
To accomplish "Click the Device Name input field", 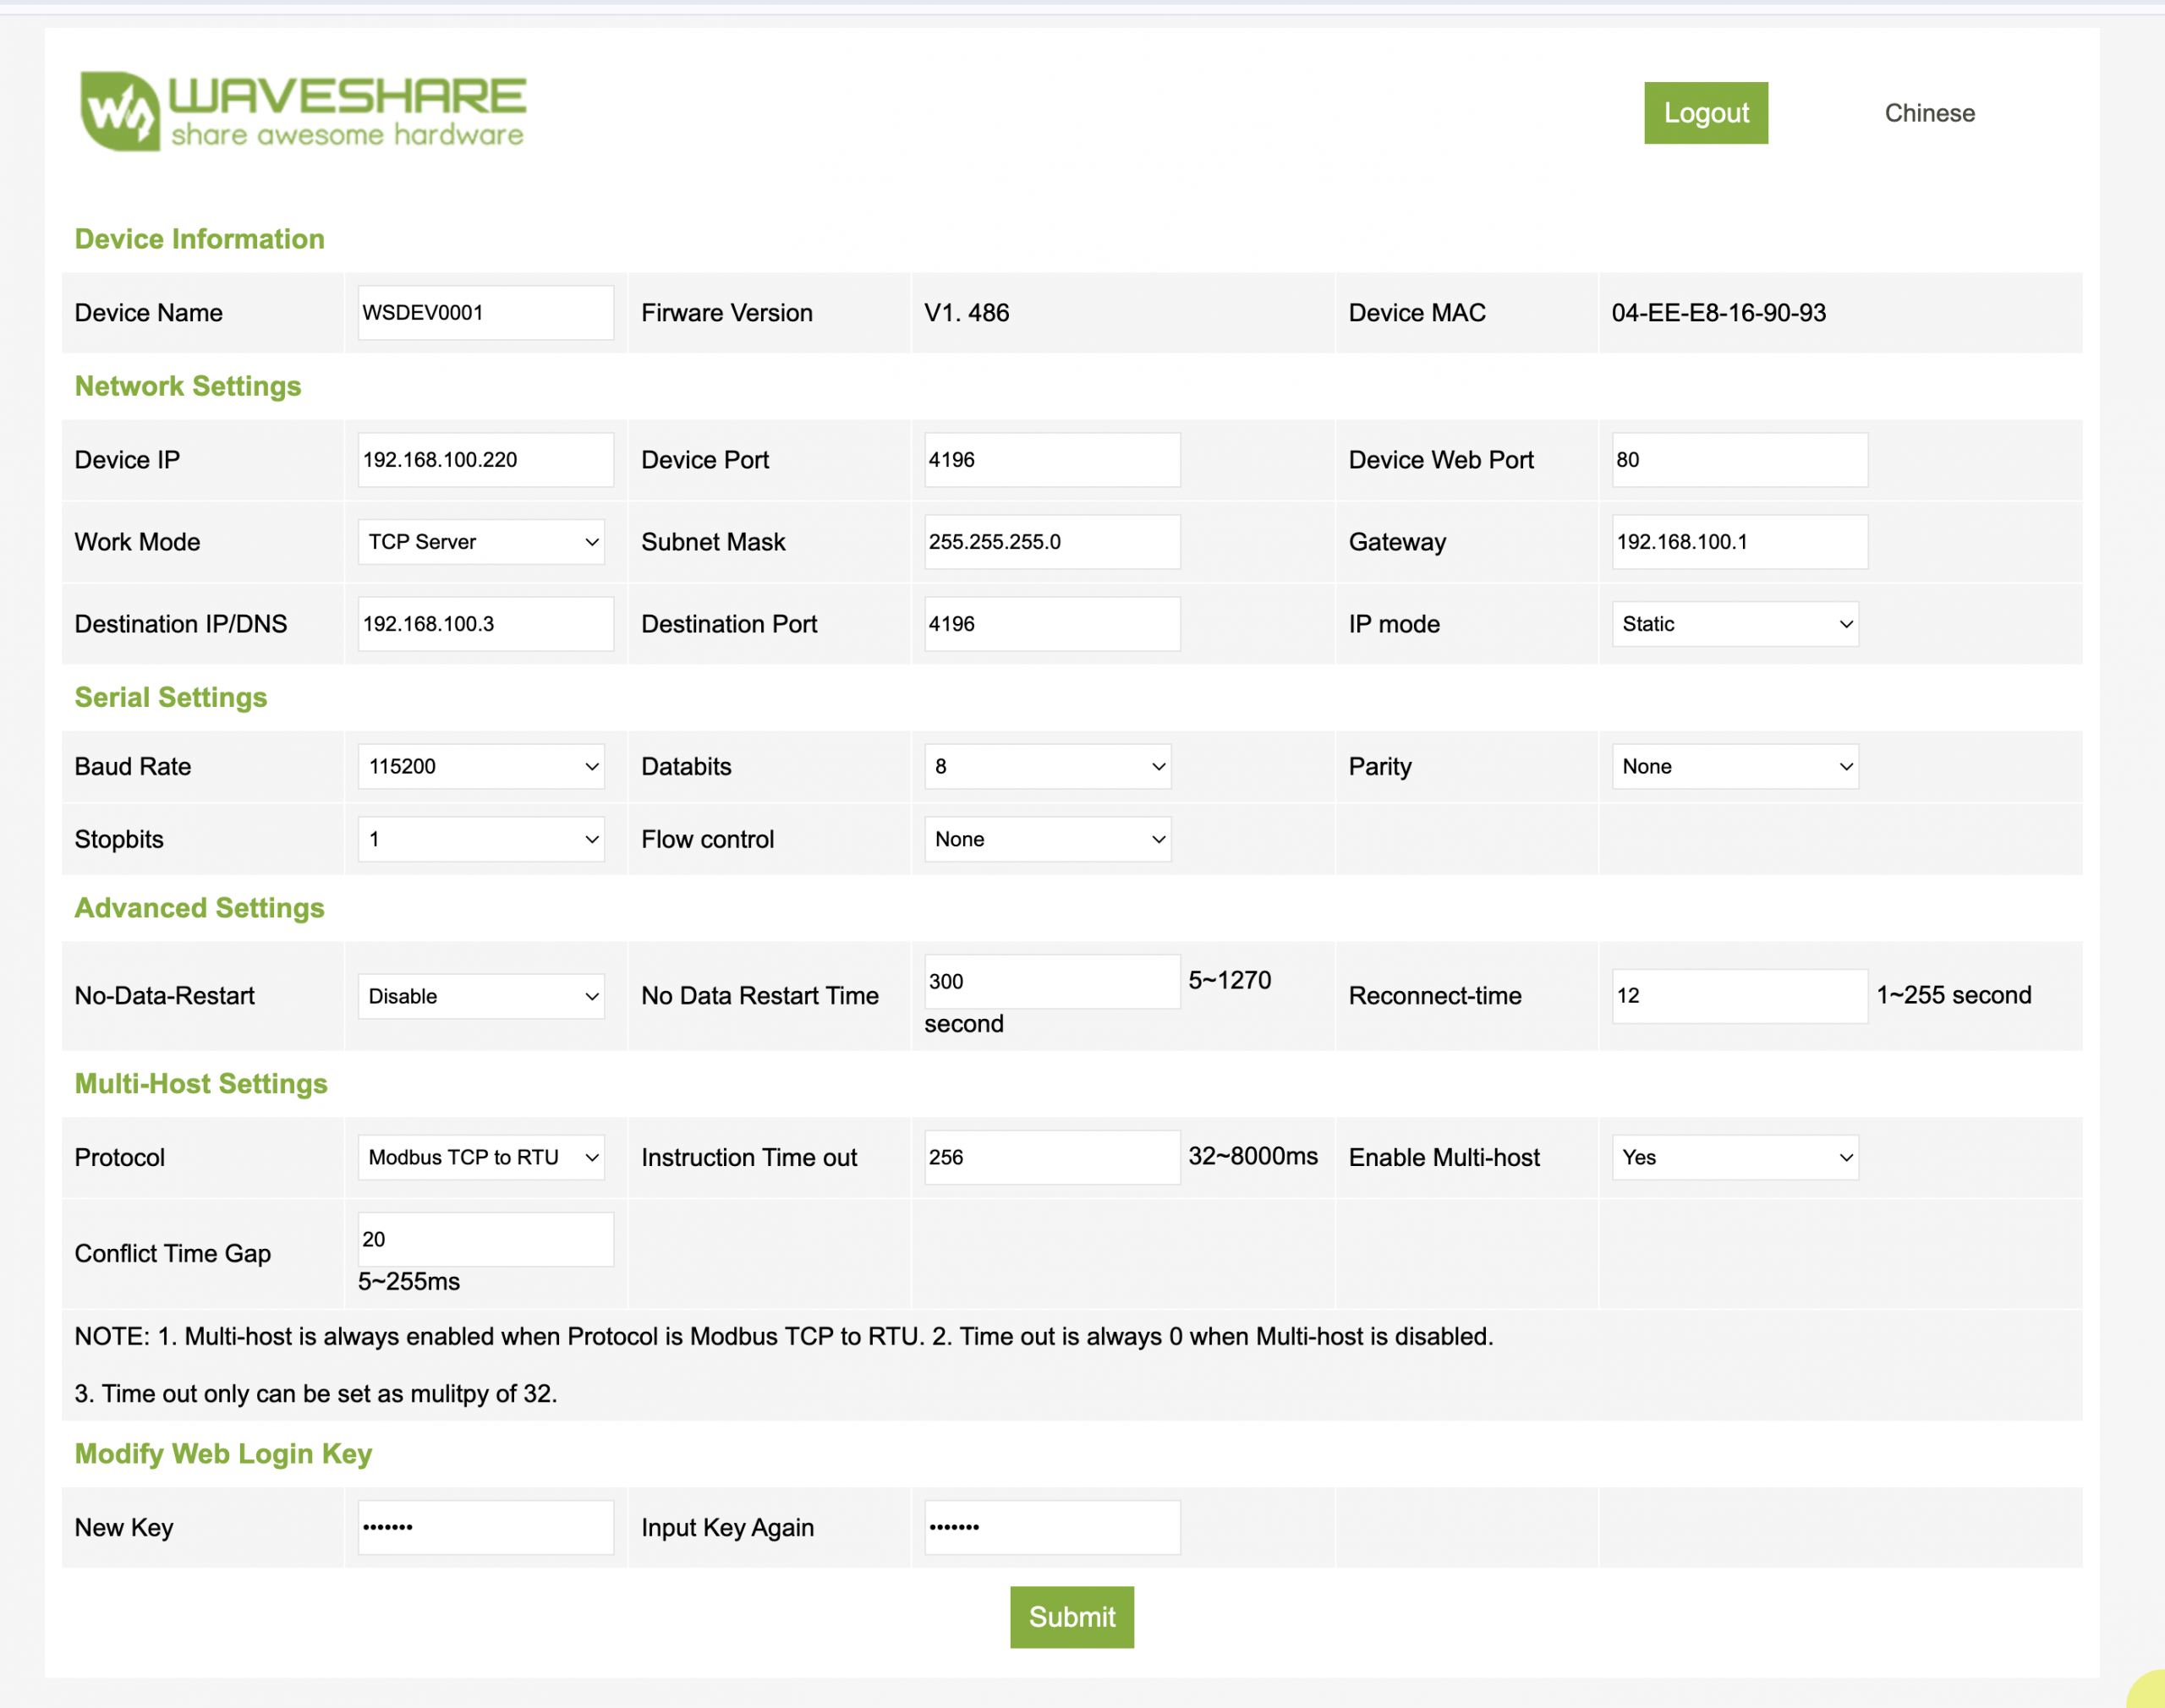I will click(485, 313).
